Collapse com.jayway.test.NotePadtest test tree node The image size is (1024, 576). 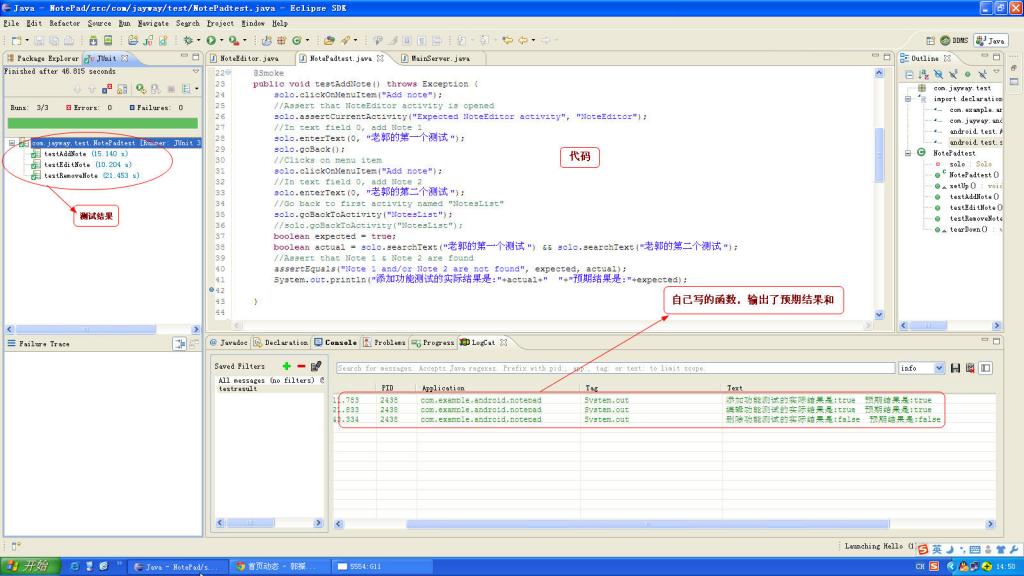tap(12, 143)
